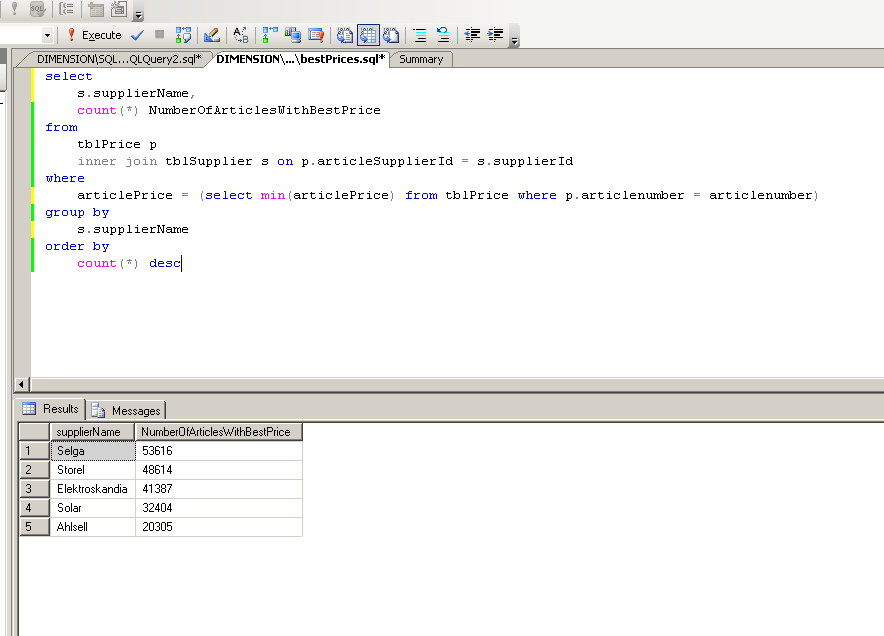Select the Storel cell

point(93,470)
